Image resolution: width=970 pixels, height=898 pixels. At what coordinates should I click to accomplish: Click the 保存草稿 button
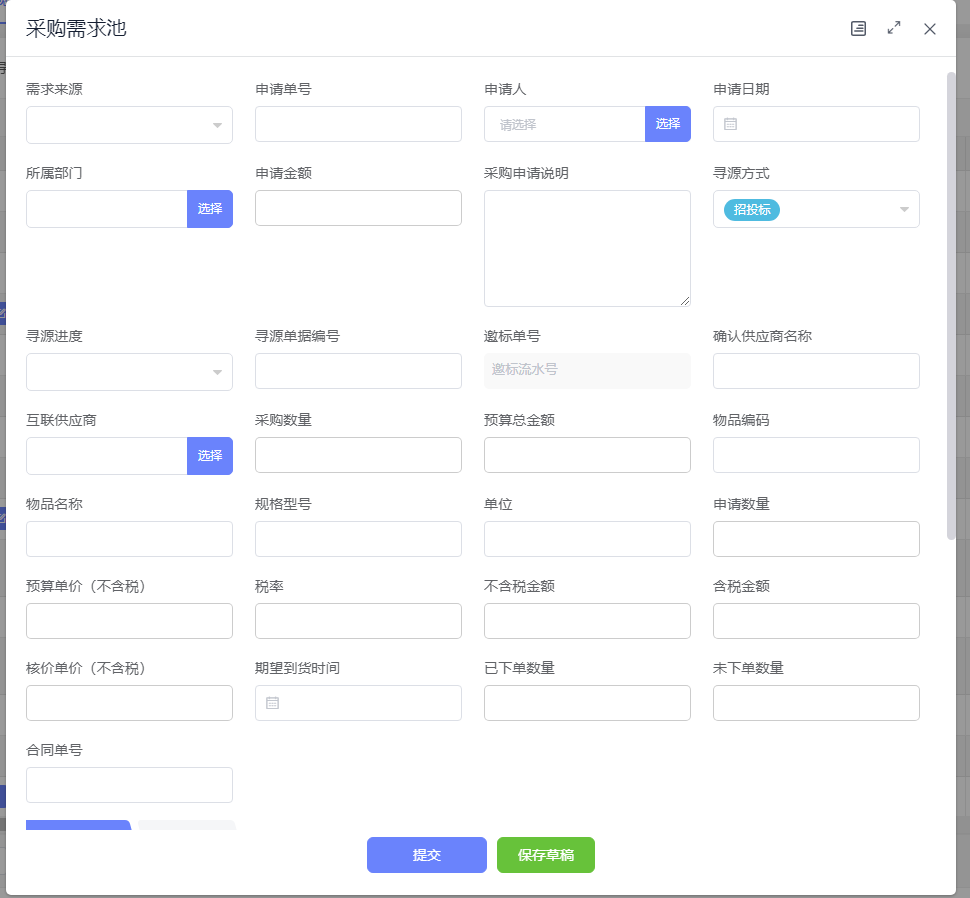545,855
